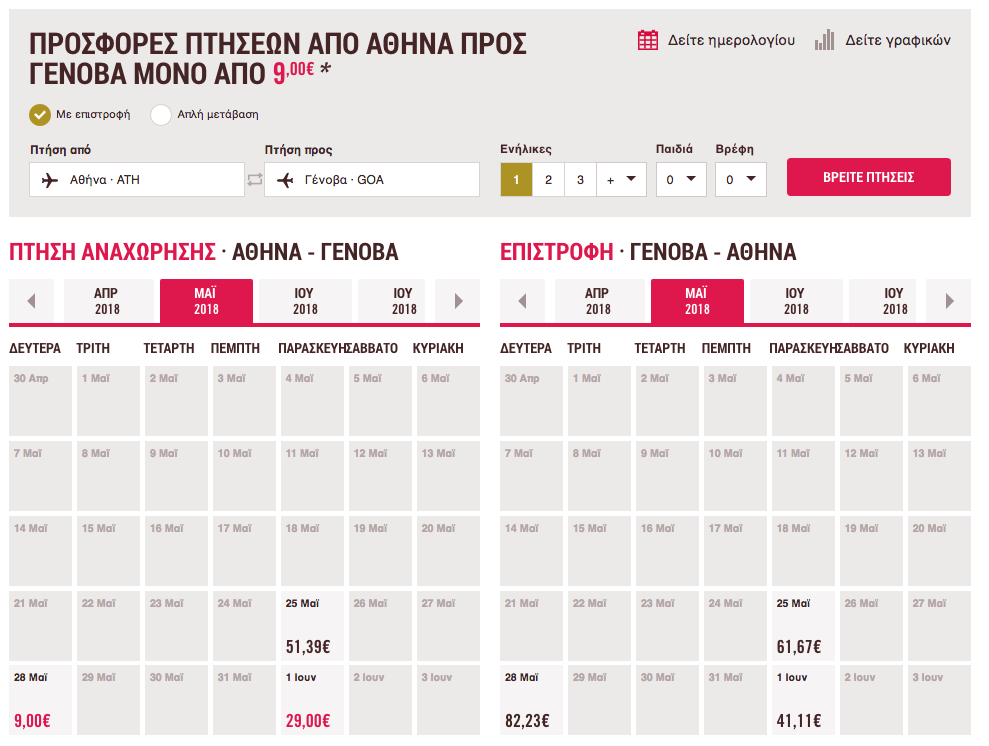Switch departure calendar to ΑΠΡ 2018 tab

pos(108,301)
